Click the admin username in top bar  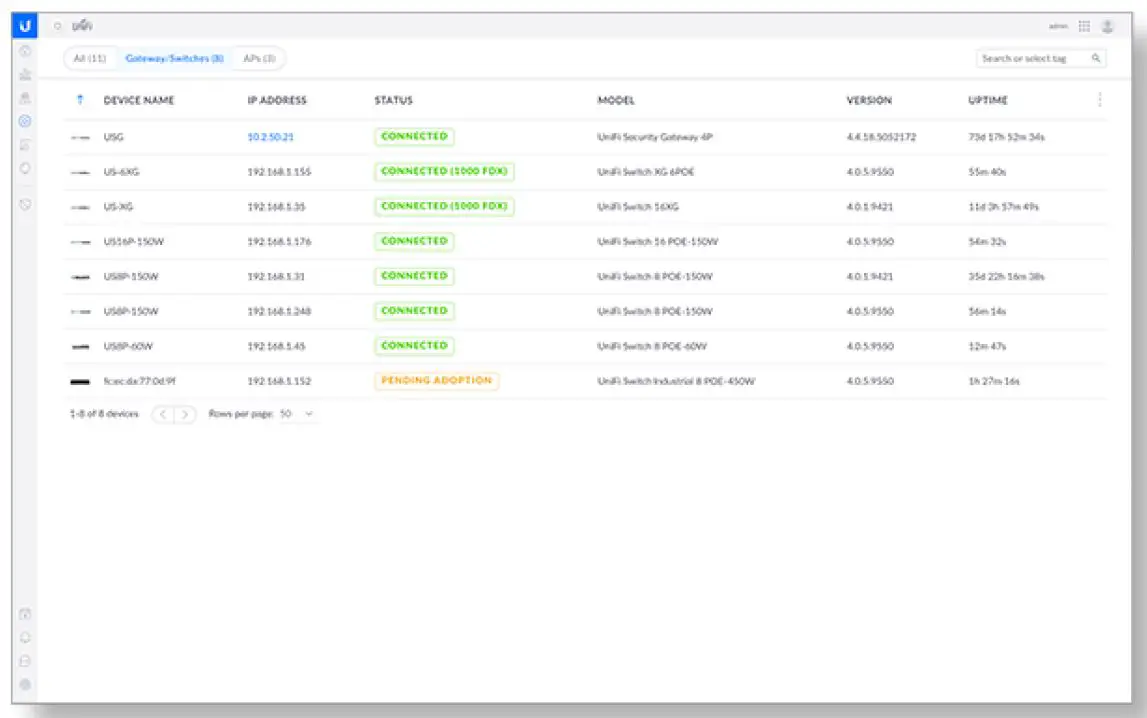point(1058,26)
